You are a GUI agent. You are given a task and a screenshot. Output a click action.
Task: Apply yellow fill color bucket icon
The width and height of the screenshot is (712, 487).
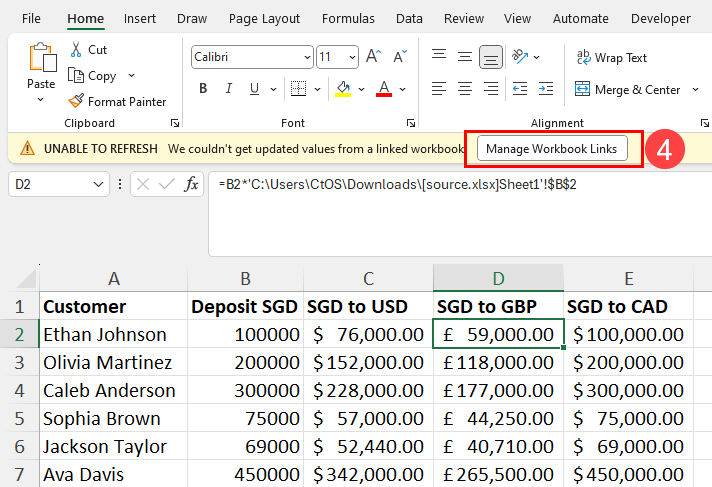pyautogui.click(x=343, y=89)
